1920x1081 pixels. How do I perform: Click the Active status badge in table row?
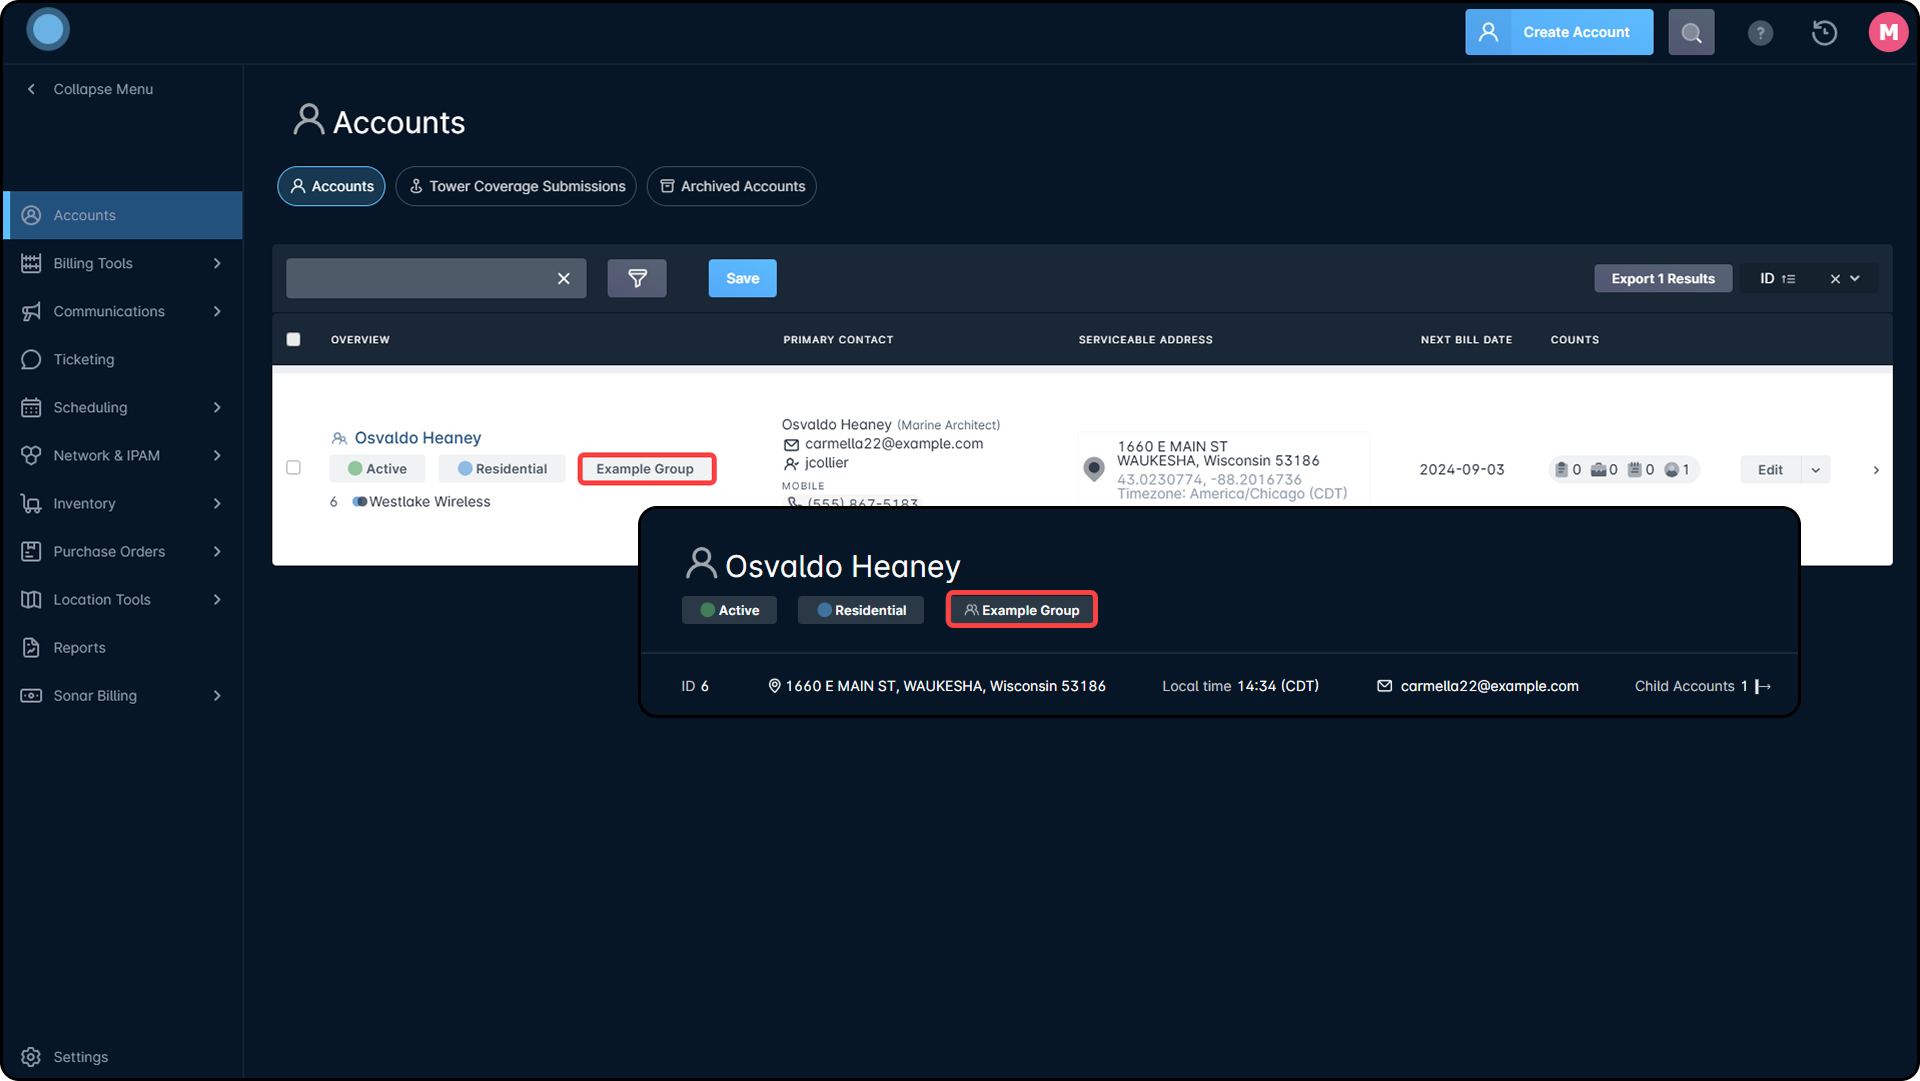(377, 469)
